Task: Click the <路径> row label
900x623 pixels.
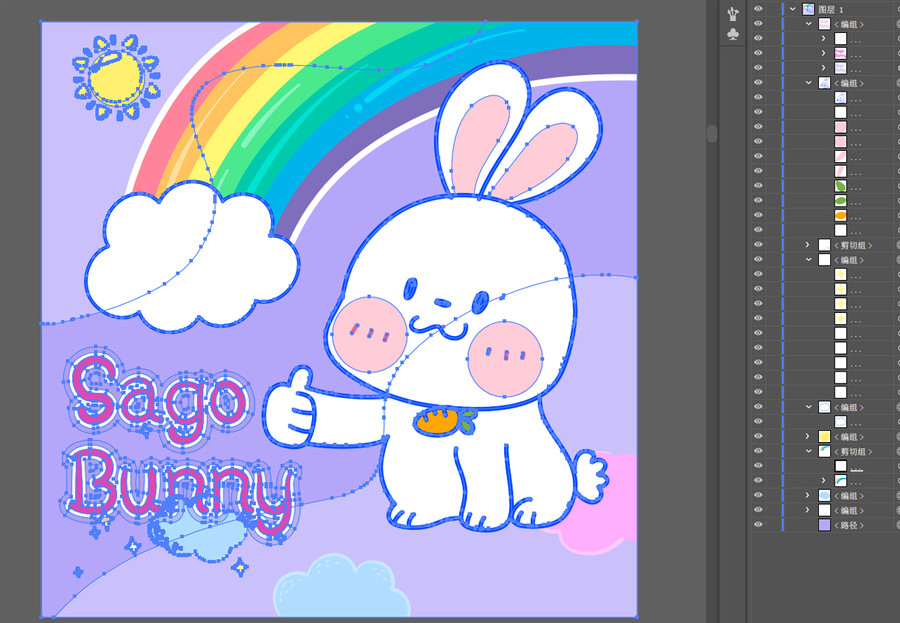Action: tap(849, 525)
